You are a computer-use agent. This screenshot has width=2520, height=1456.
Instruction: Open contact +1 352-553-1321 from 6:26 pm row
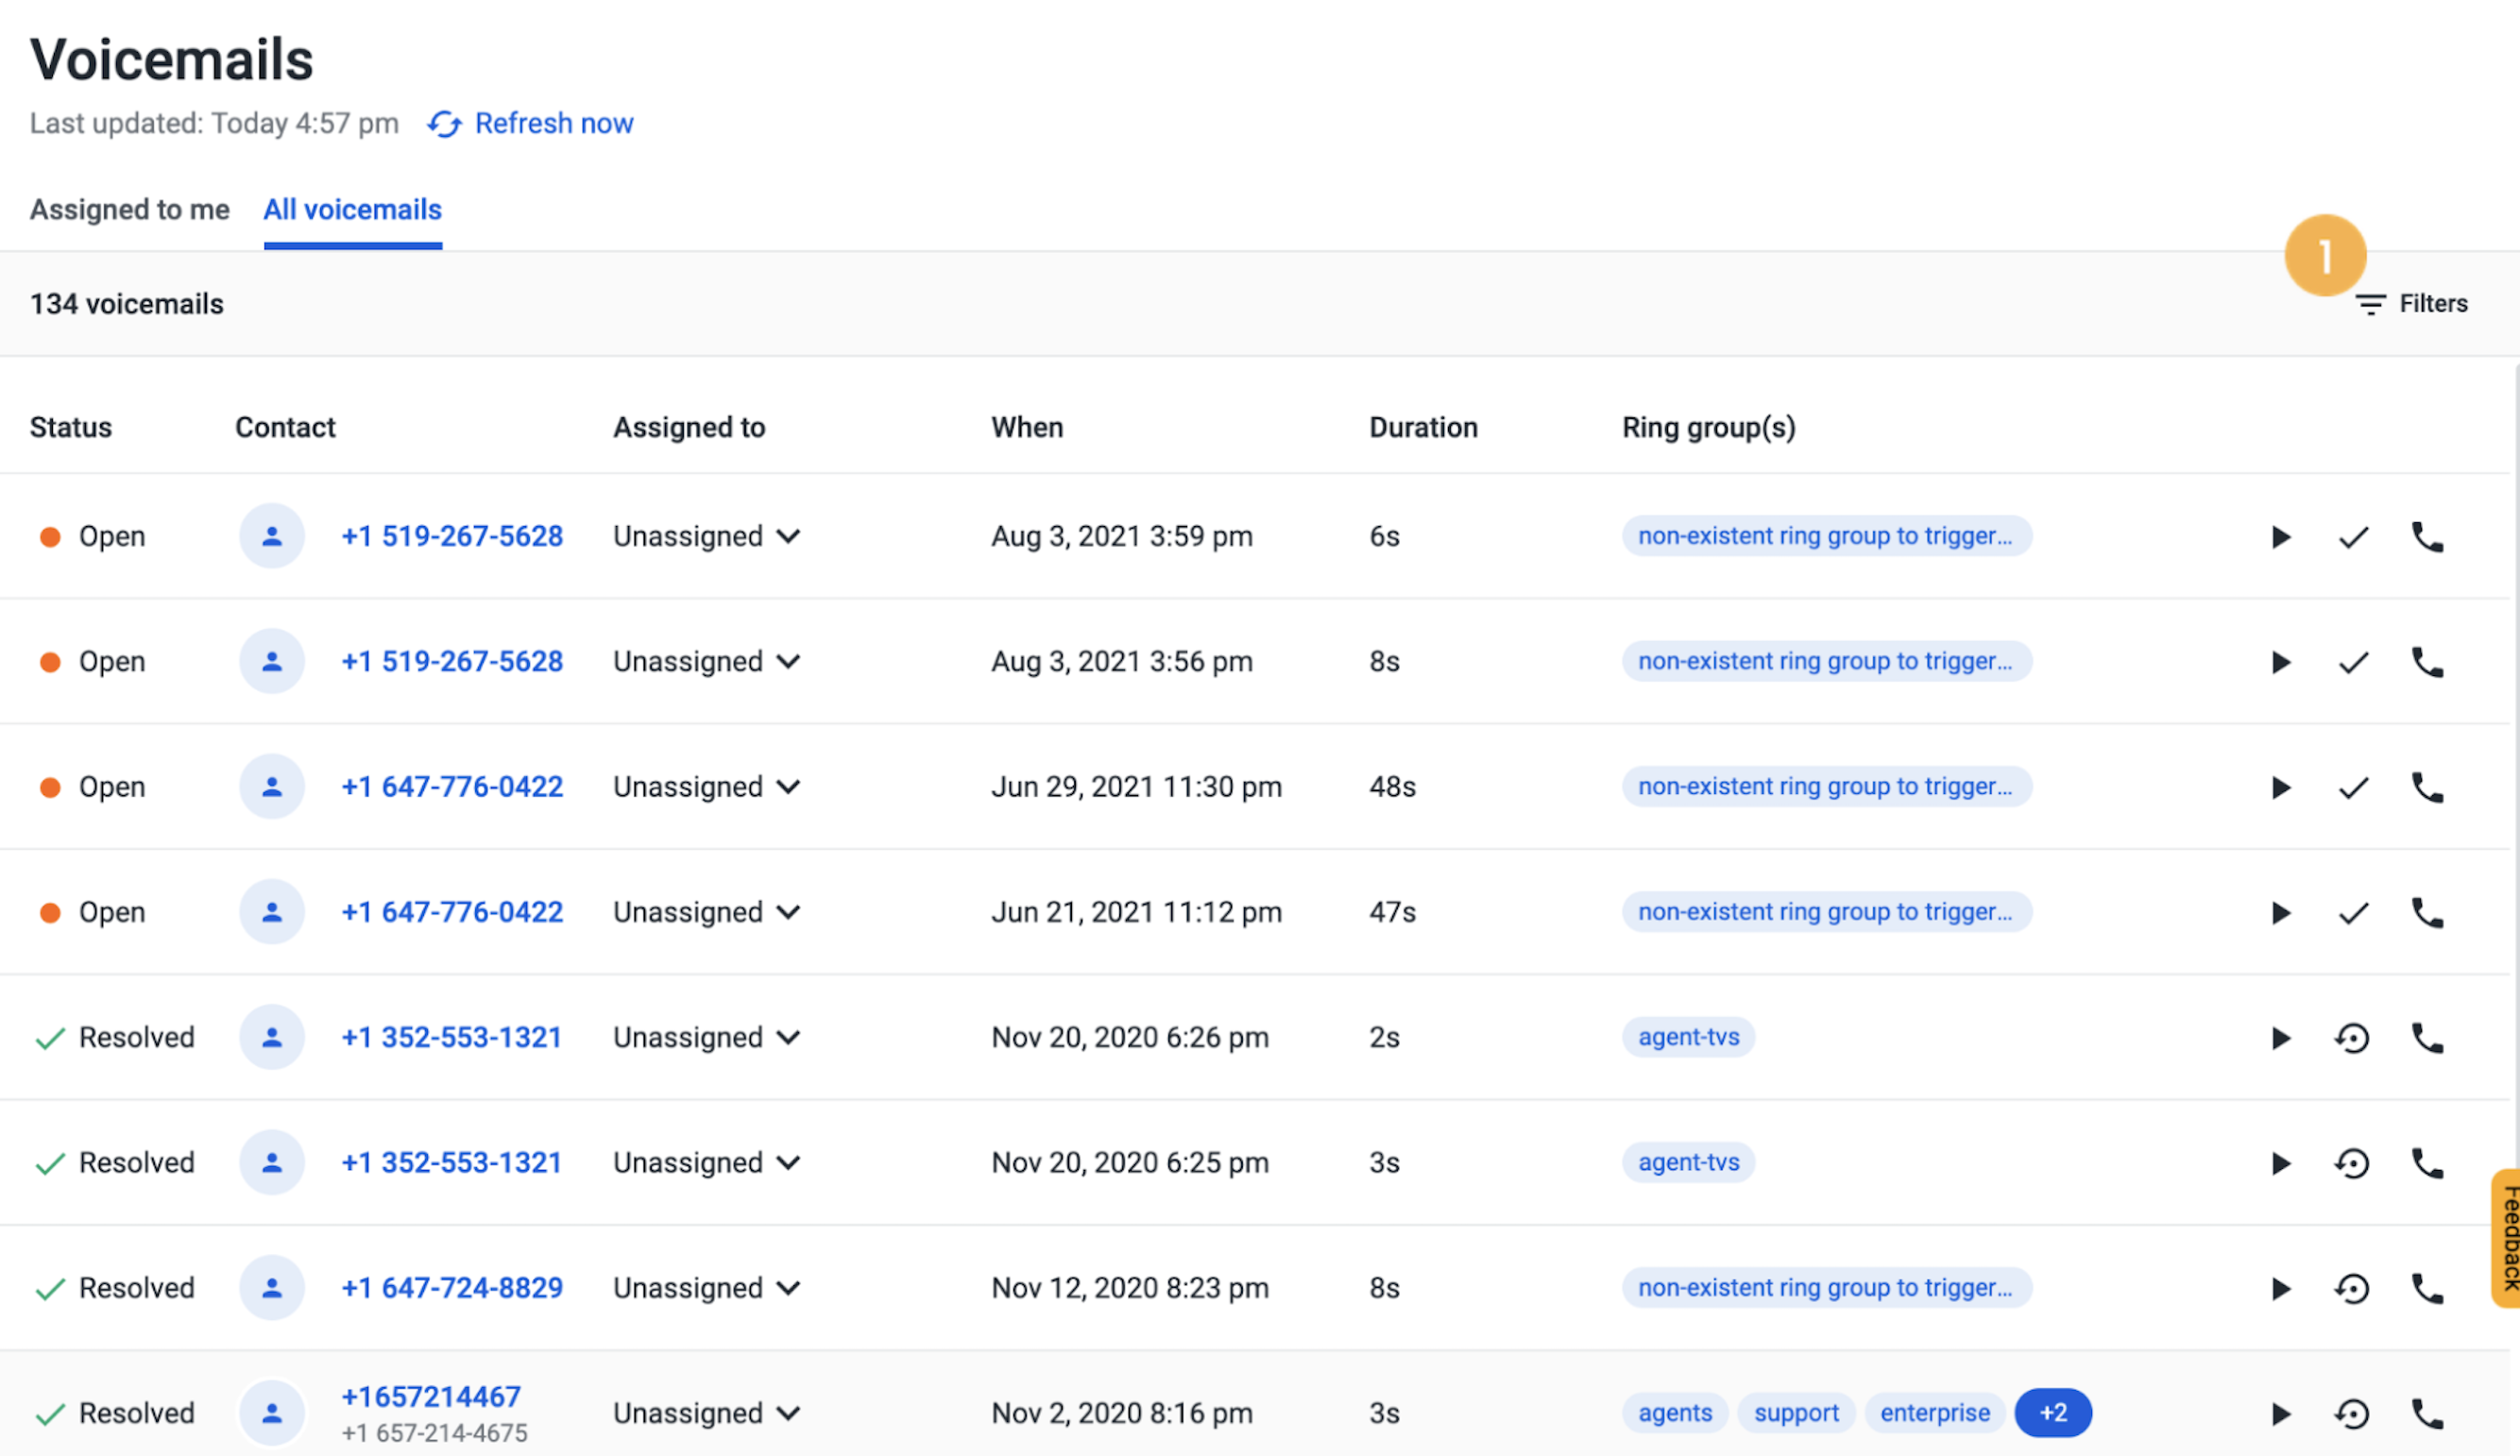451,1037
